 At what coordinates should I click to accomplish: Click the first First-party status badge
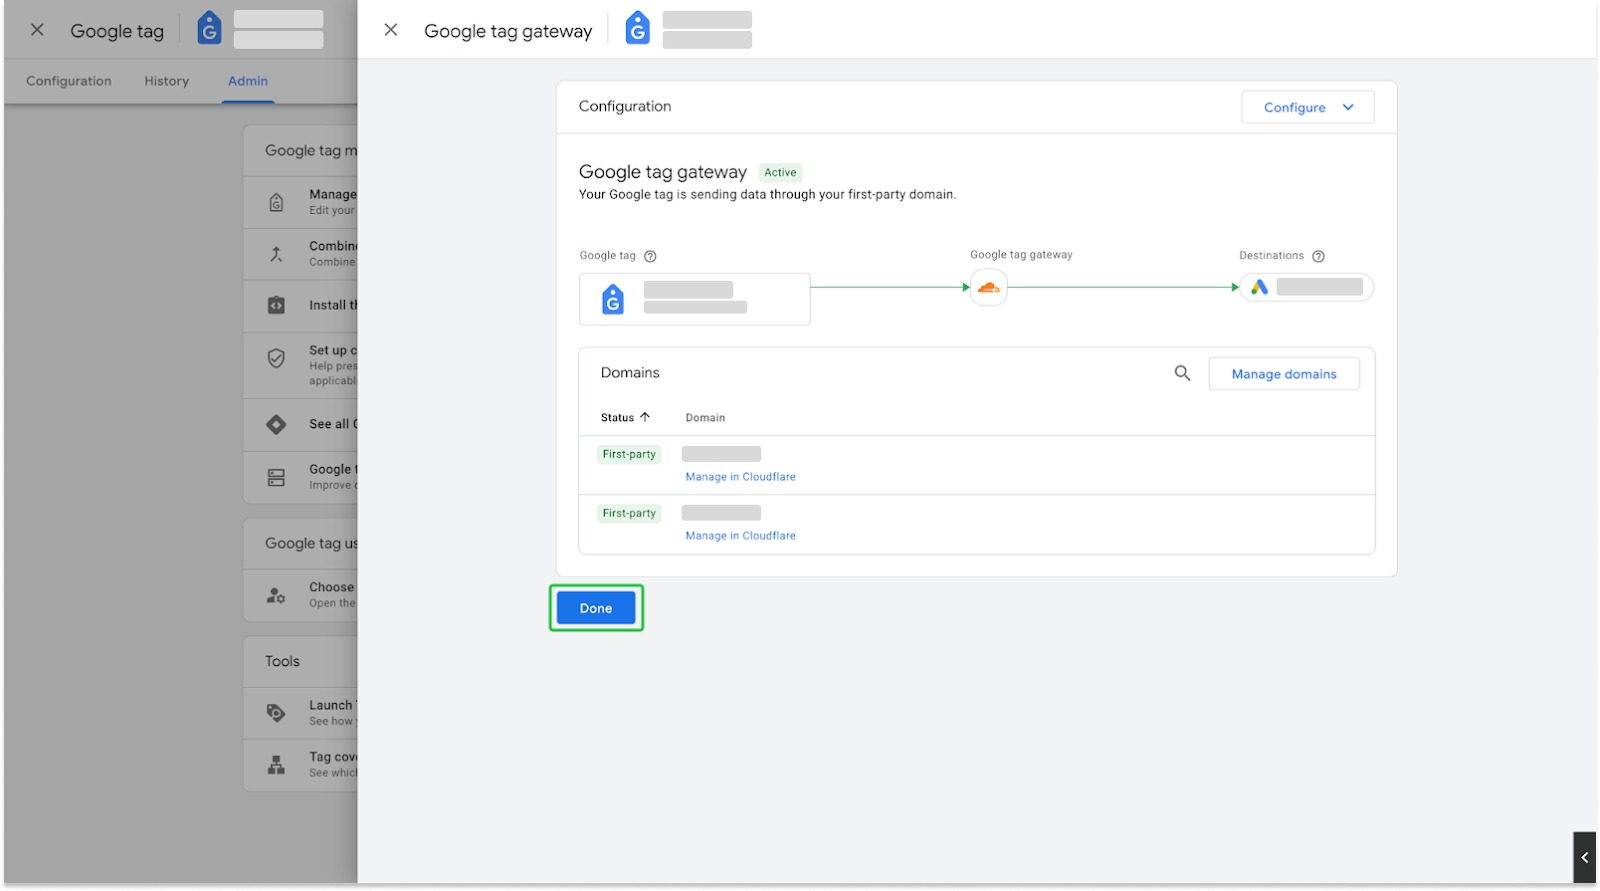(x=629, y=454)
